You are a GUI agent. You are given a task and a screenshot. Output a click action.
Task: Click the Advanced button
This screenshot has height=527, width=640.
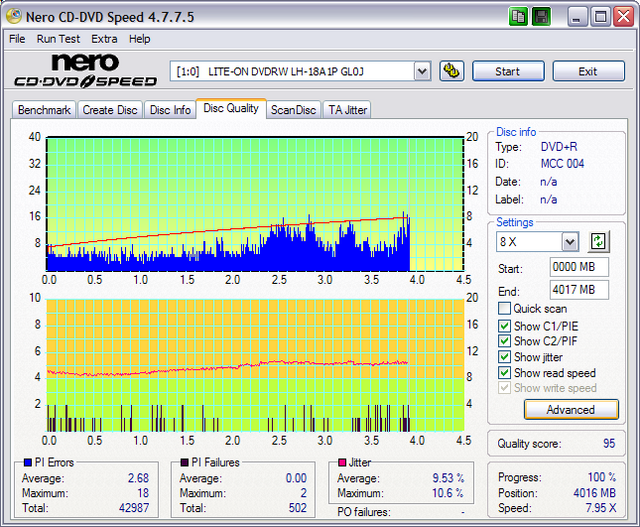571,409
